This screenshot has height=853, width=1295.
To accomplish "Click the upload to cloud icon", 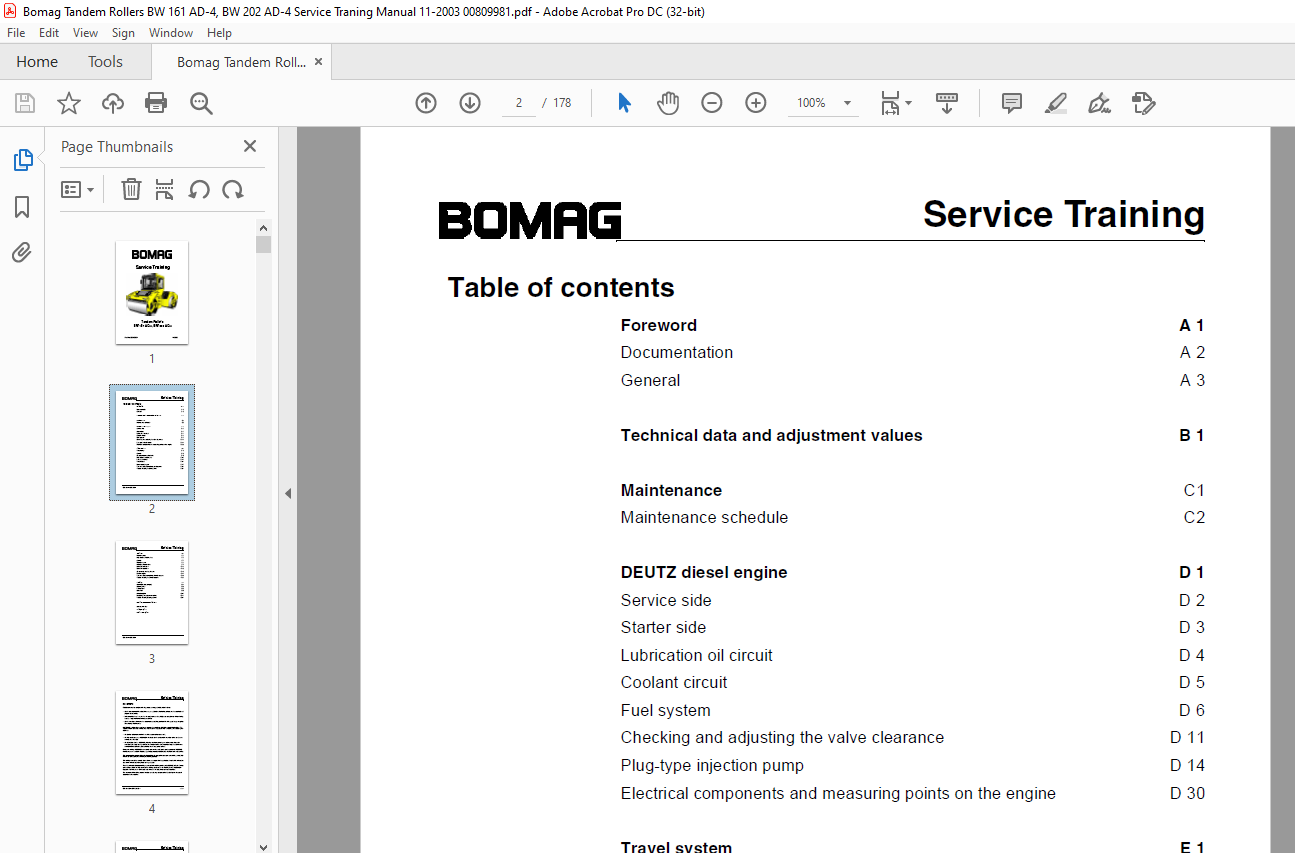I will tap(113, 103).
